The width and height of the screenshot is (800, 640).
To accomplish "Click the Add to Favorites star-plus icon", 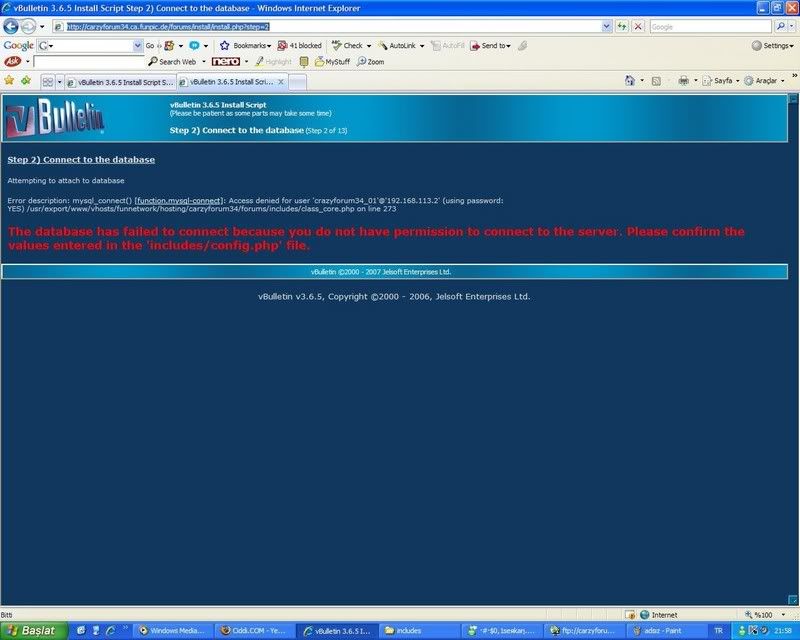I will 26,81.
